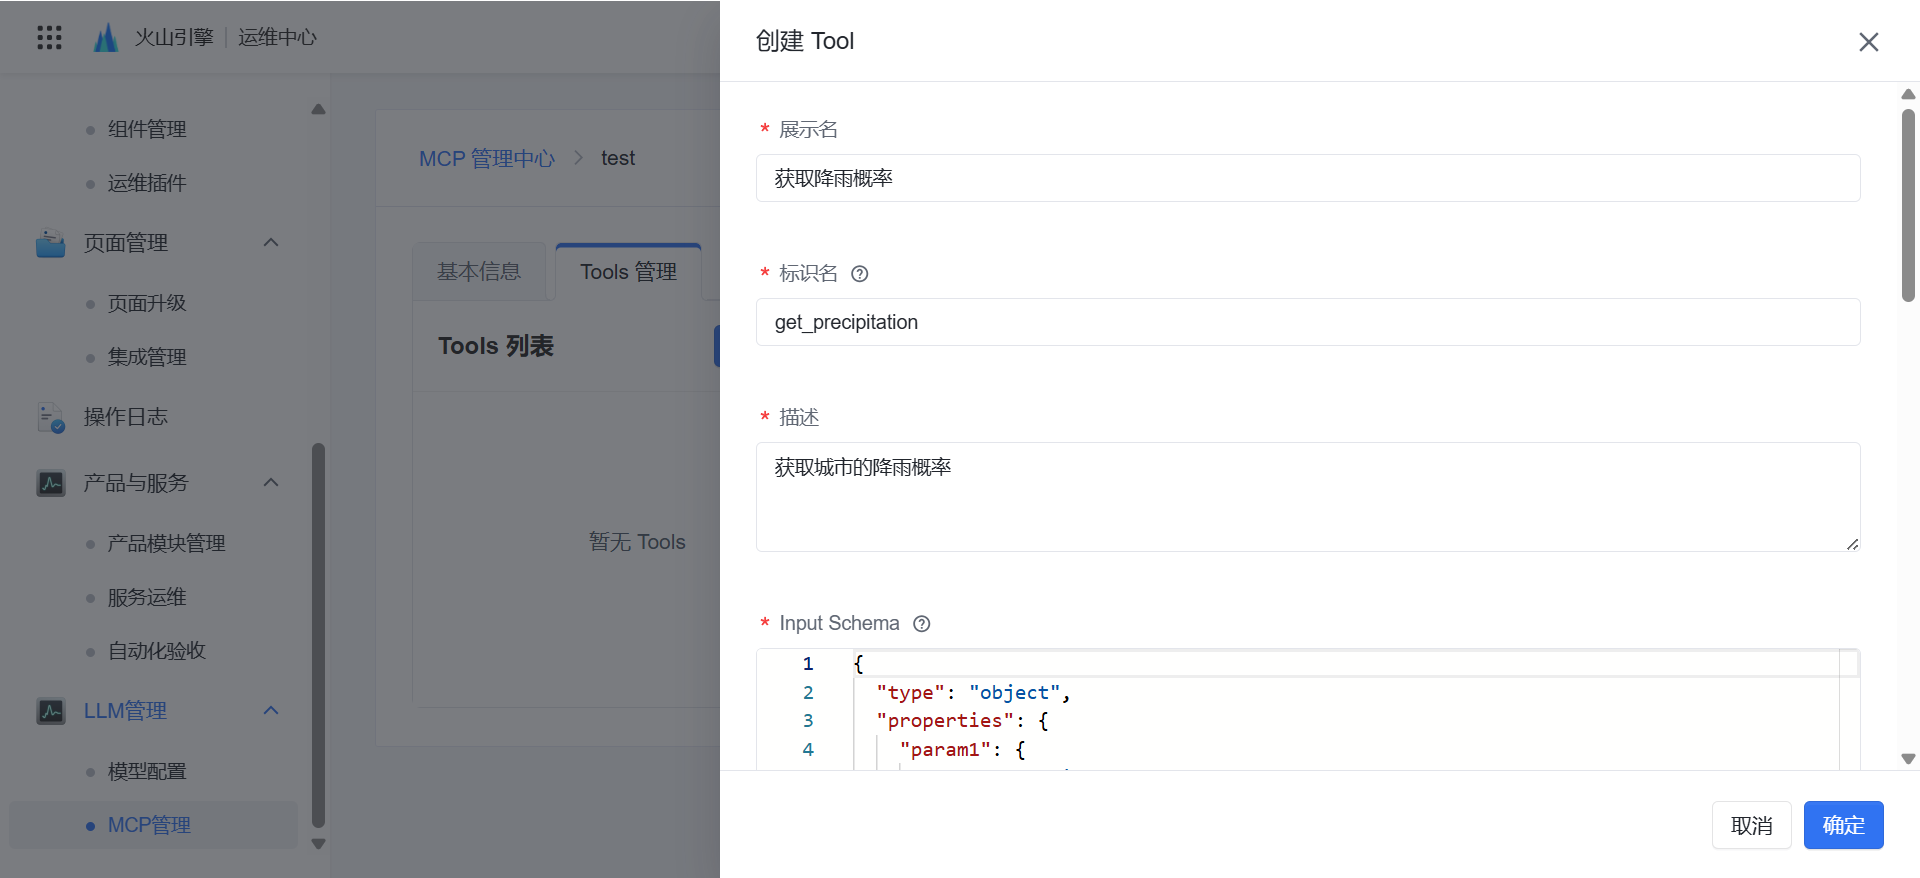Click the drawer's vertical scrollbar thumb

point(1908,205)
